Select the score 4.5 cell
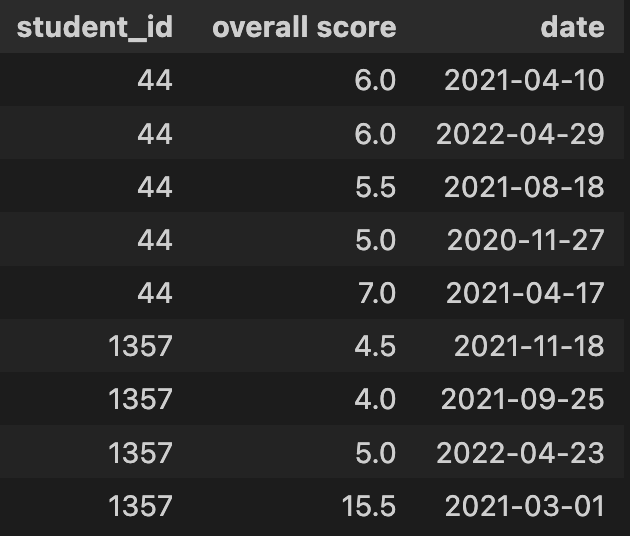This screenshot has width=630, height=536. [375, 346]
